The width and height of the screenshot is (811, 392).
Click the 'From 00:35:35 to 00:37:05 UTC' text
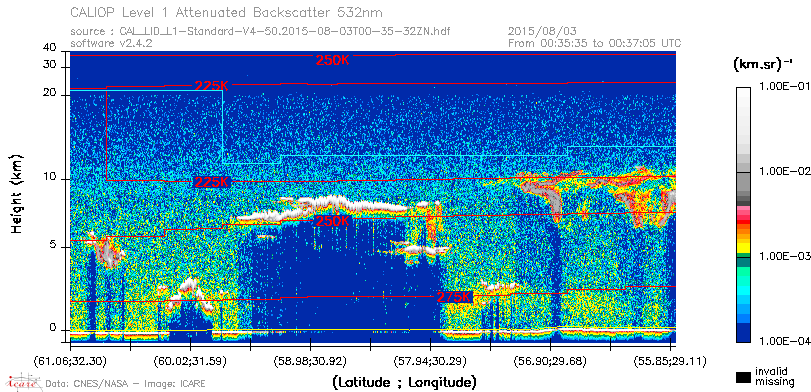pos(595,43)
